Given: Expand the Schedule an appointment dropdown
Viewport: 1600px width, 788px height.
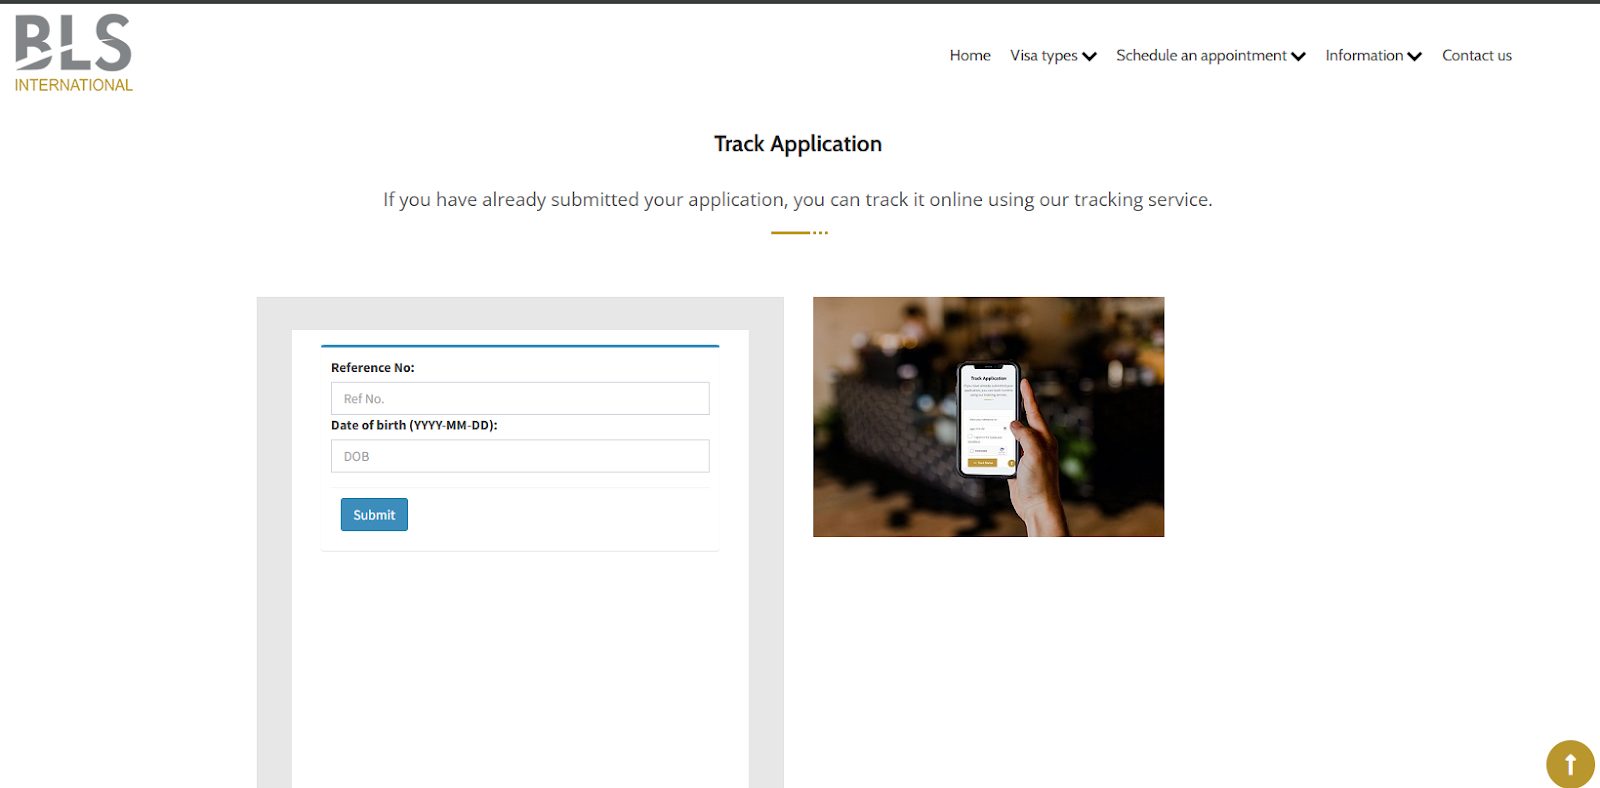Looking at the screenshot, I should coord(1211,56).
